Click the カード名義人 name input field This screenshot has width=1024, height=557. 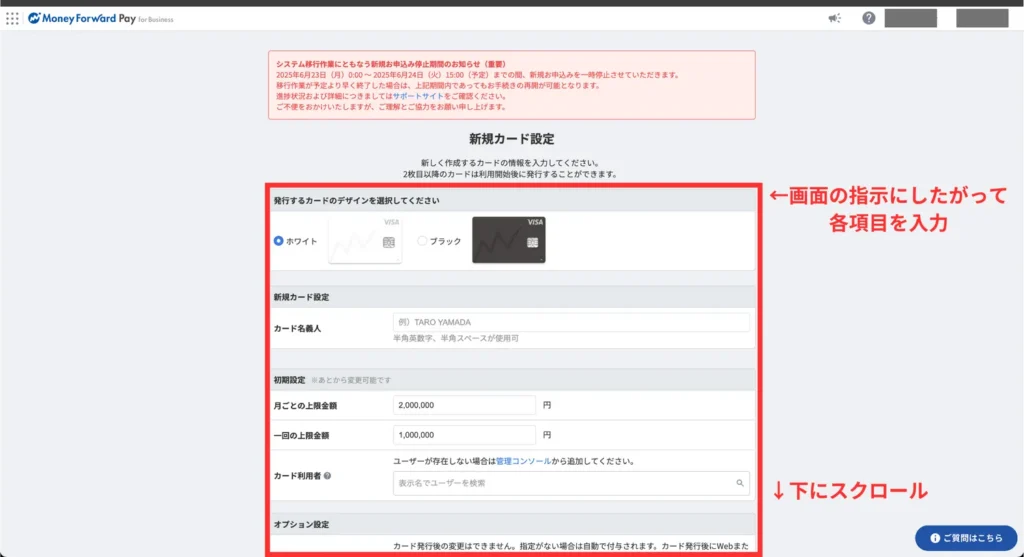[x=570, y=322]
